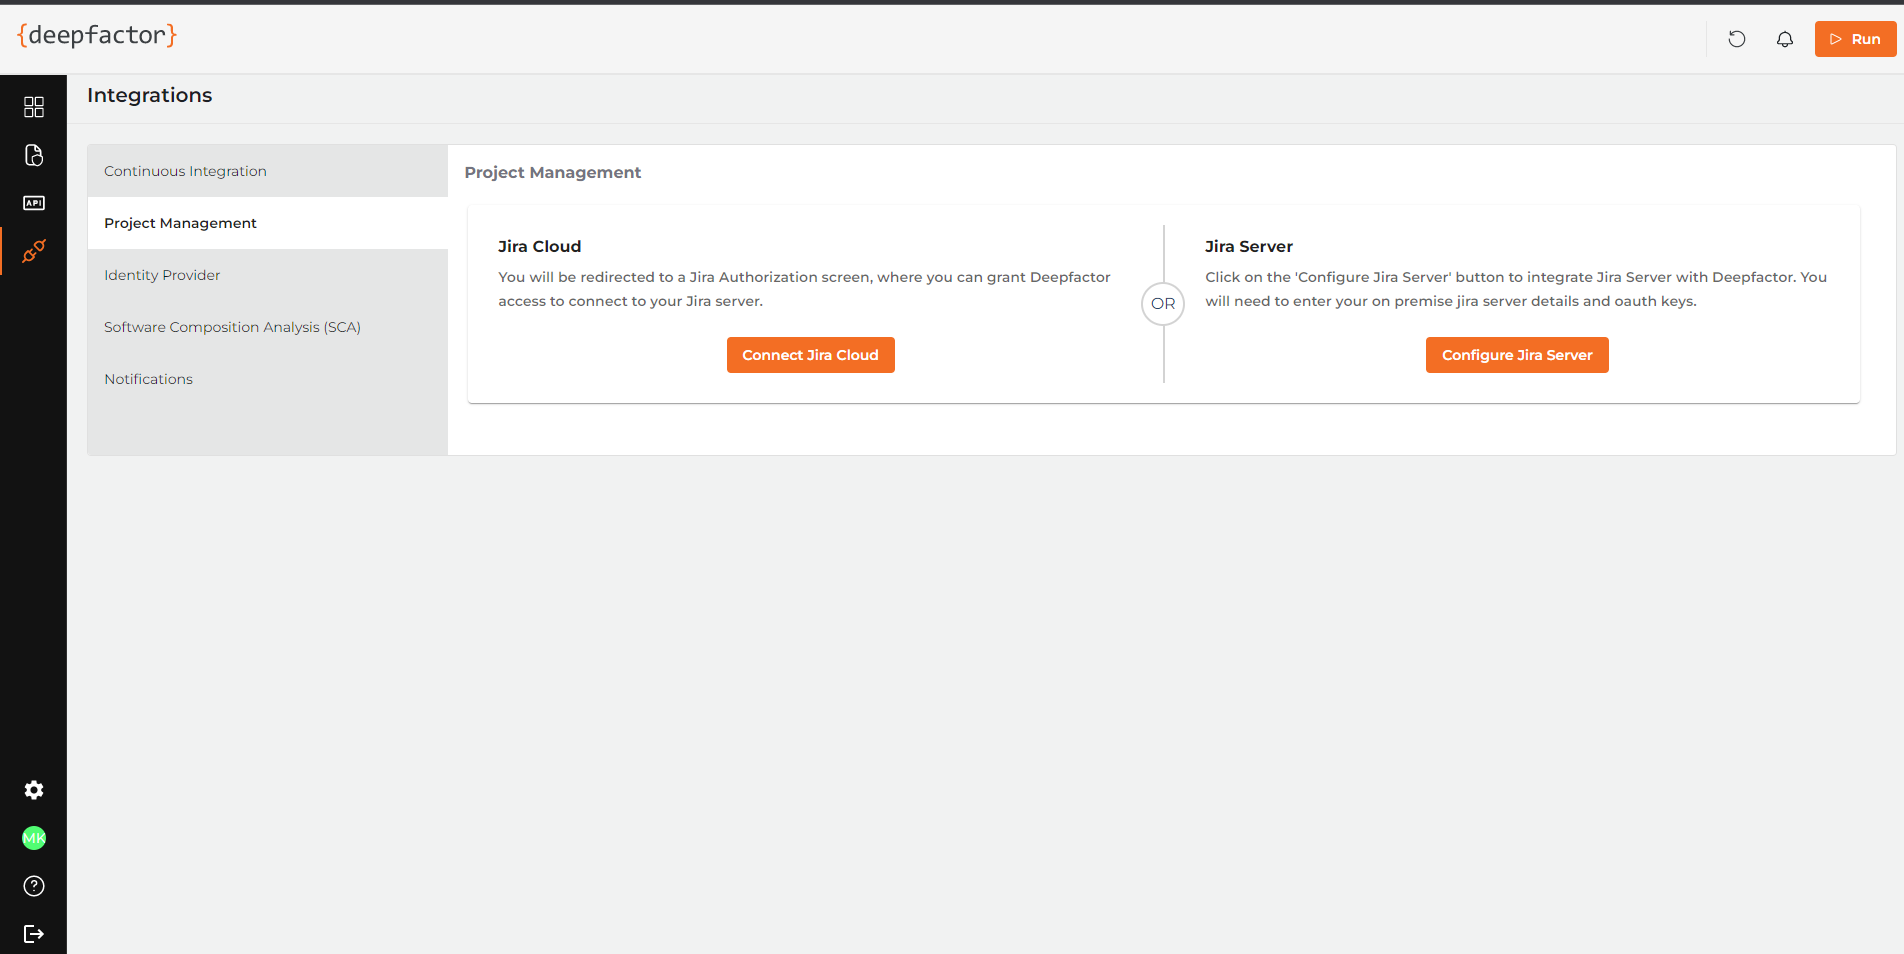The height and width of the screenshot is (954, 1904).
Task: Open Software Composition Analysis (SCA) tab
Action: coord(268,327)
